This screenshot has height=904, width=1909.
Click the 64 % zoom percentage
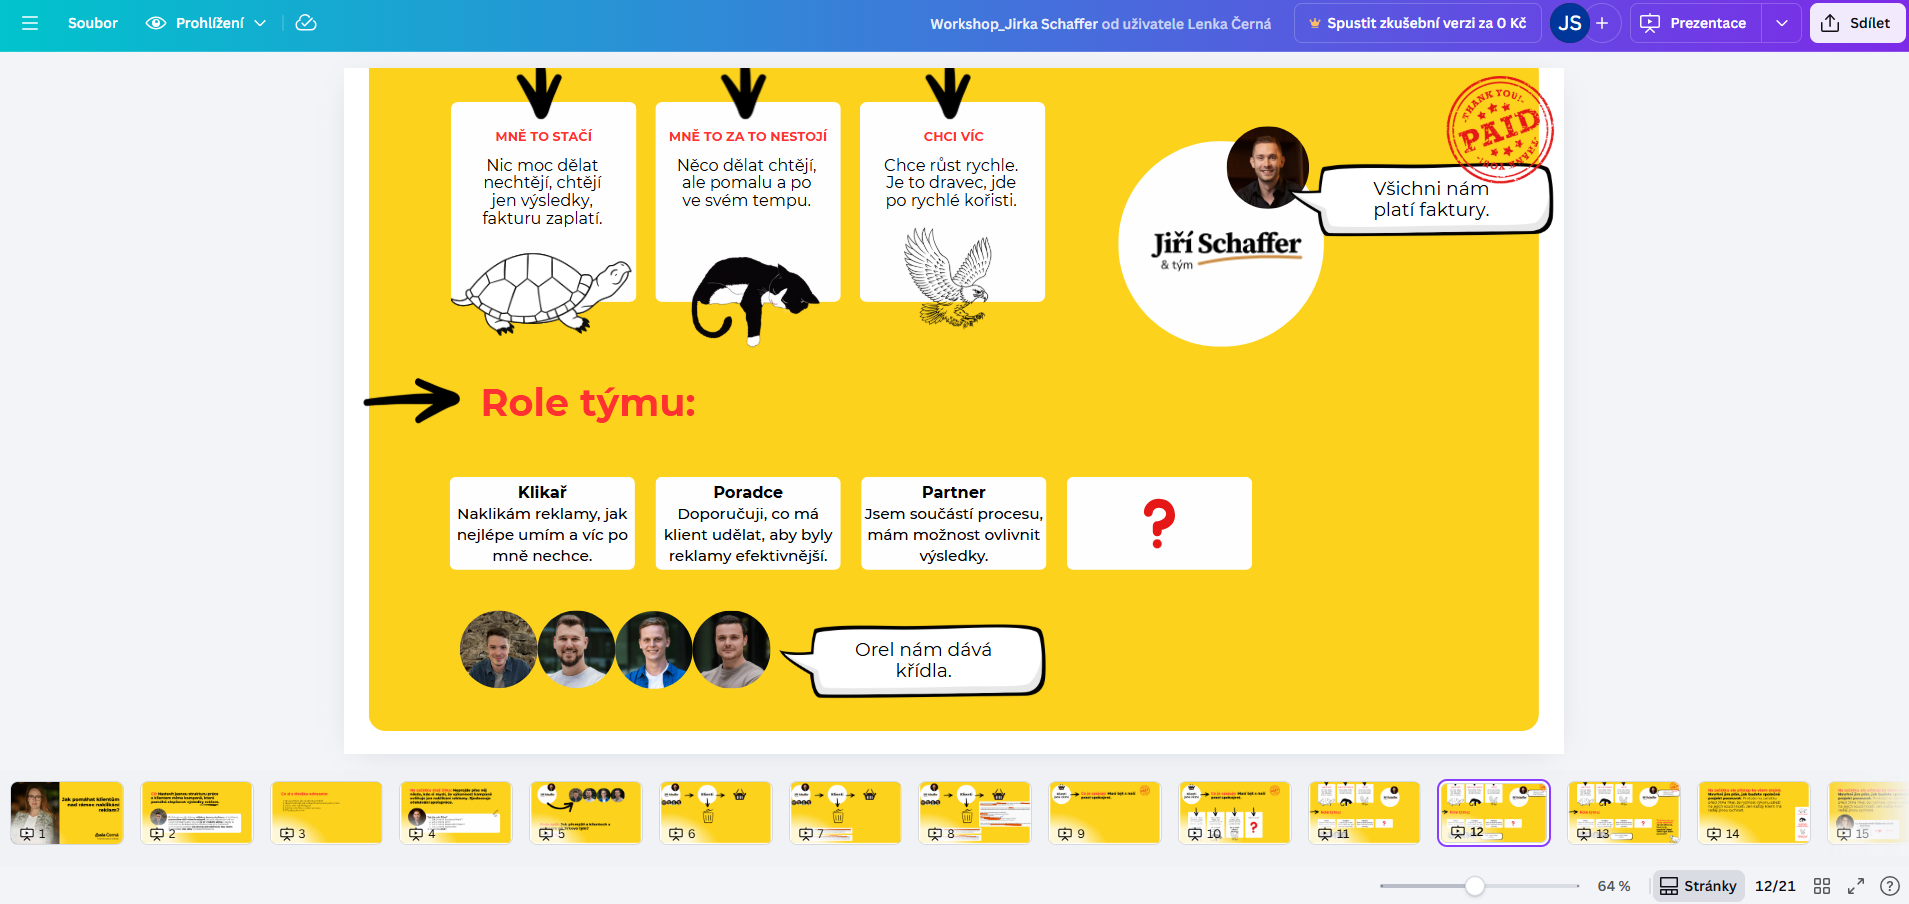coord(1613,886)
